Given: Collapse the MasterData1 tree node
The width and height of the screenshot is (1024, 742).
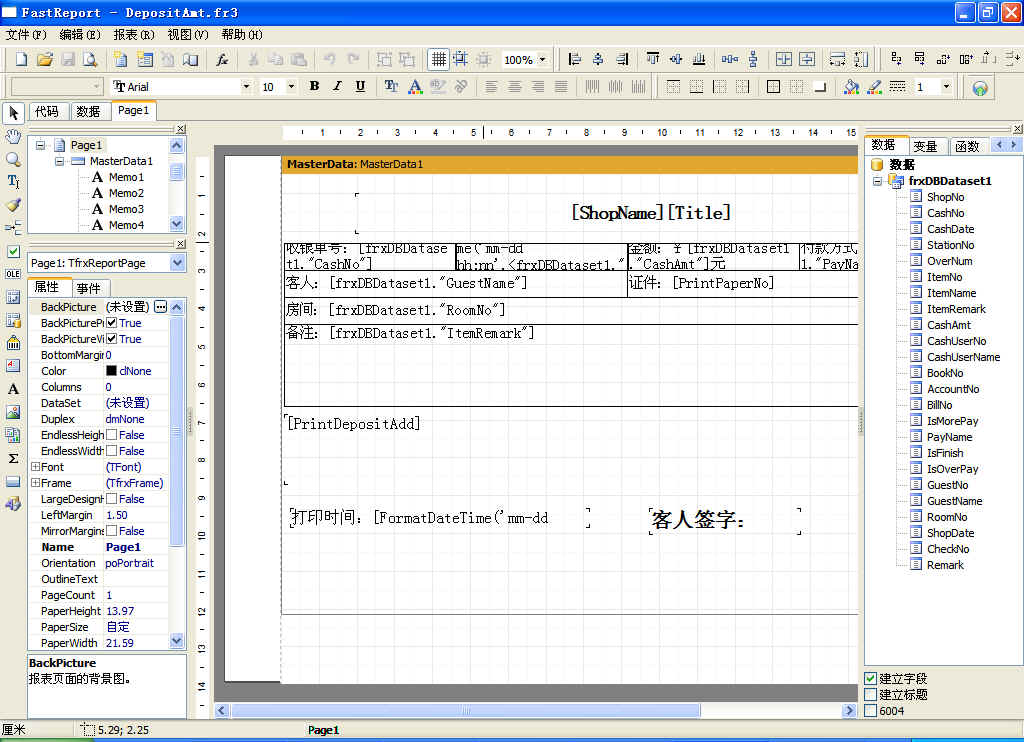Looking at the screenshot, I should (59, 161).
